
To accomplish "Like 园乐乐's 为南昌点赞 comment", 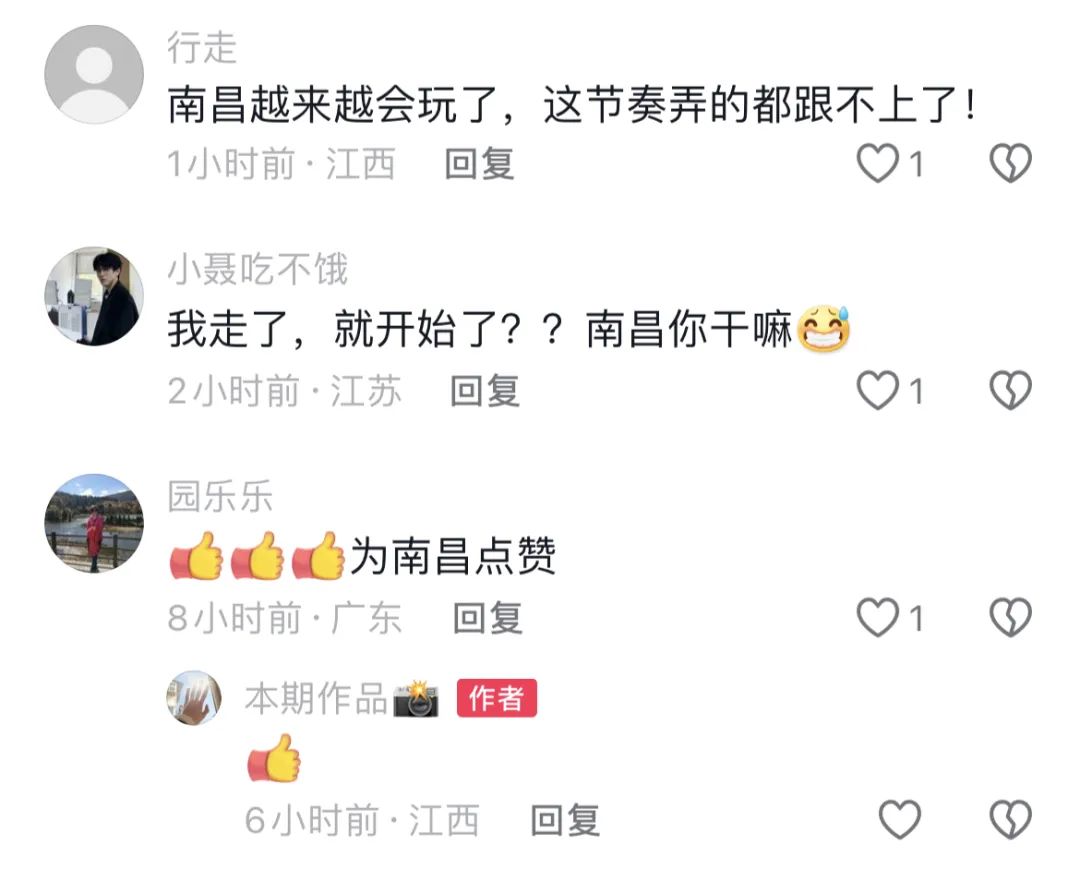I will [878, 617].
